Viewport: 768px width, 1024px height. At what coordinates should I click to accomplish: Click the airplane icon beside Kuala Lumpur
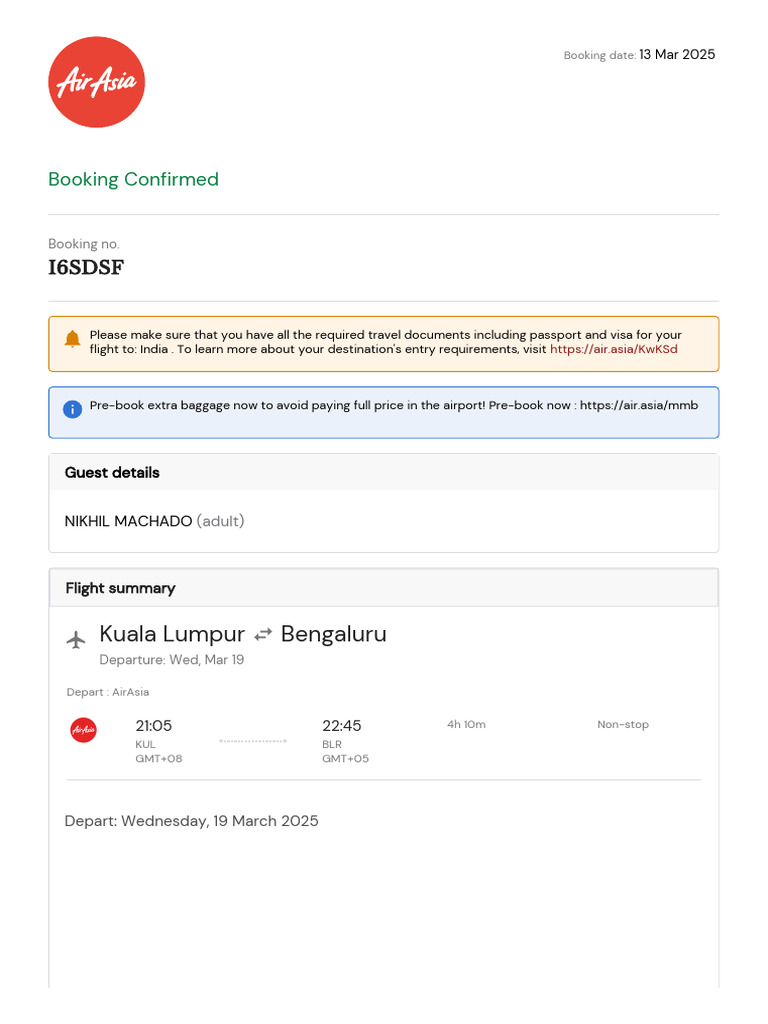(76, 639)
